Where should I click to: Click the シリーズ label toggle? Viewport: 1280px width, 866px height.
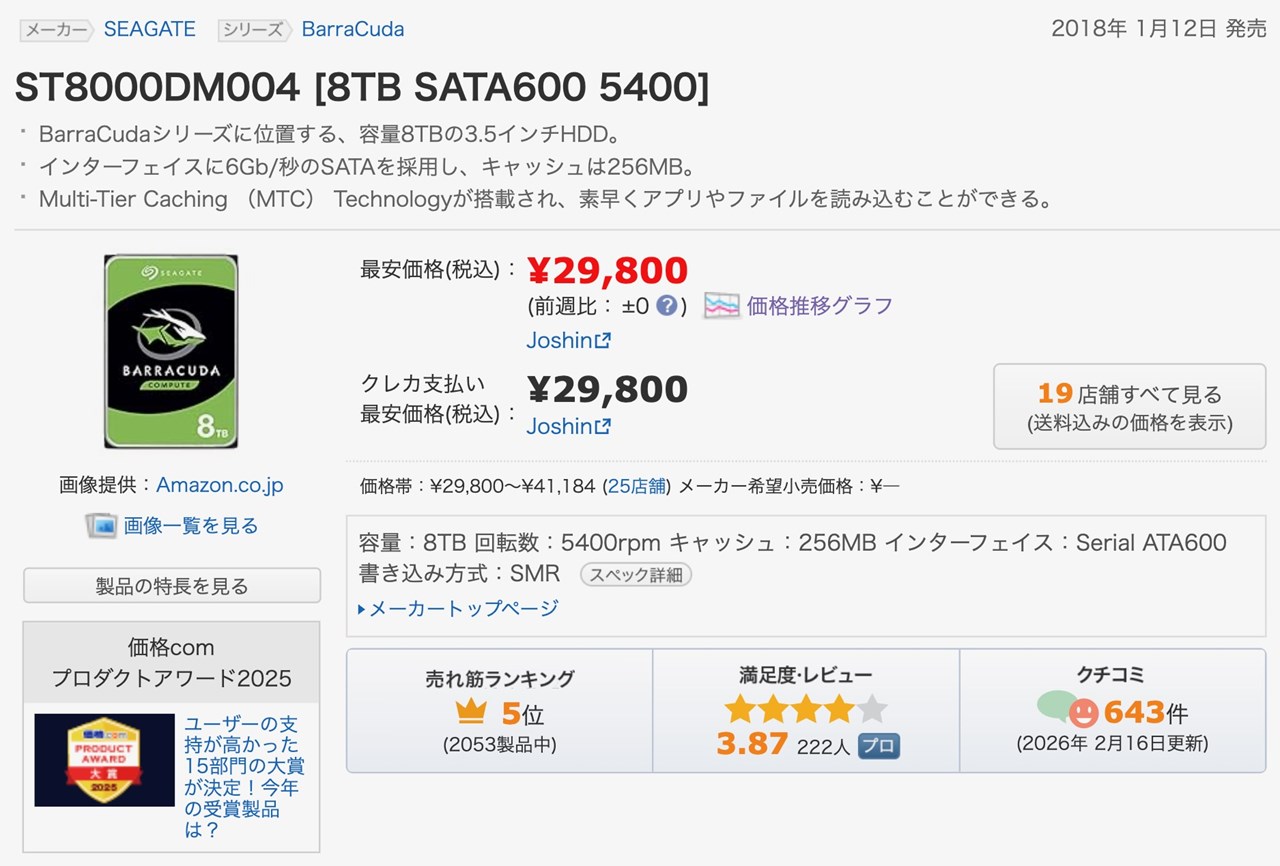[x=251, y=28]
